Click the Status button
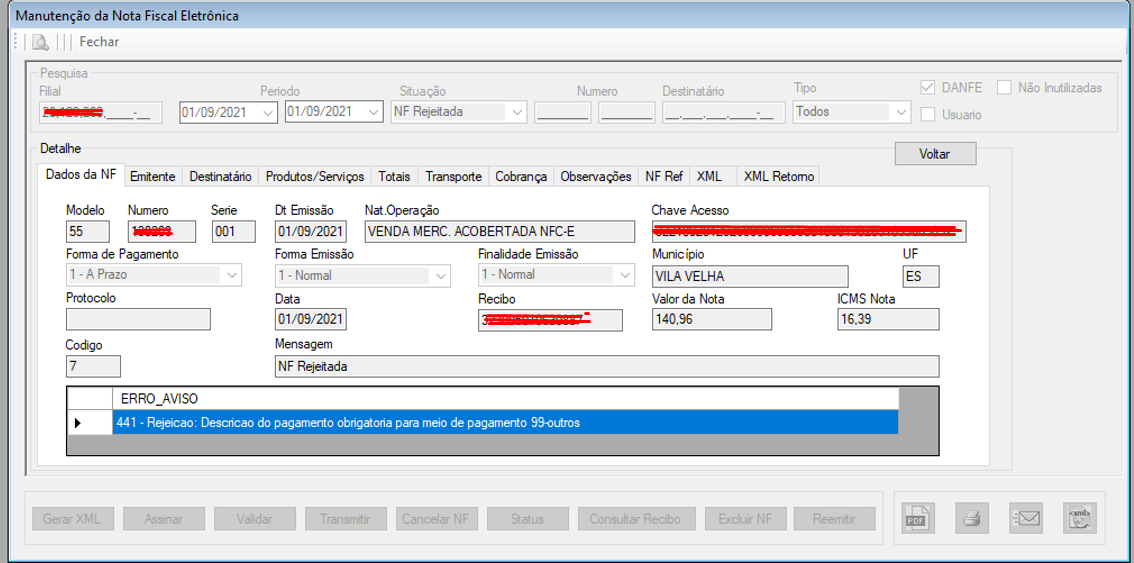This screenshot has width=1134, height=563. (x=527, y=519)
